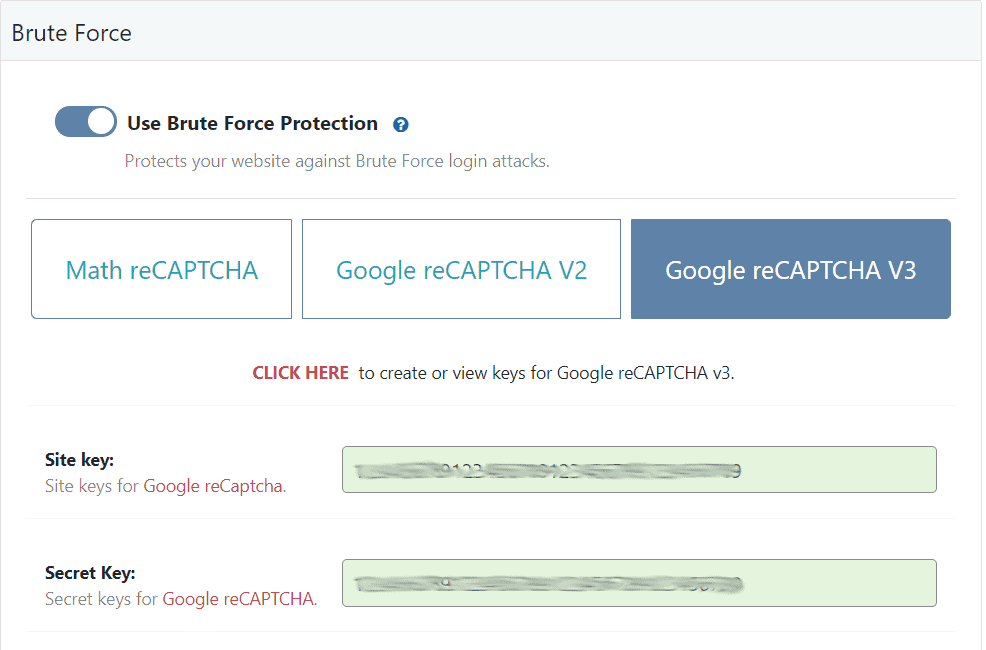Focus the Secret Key input field
Screen dimensions: 986x650
point(639,583)
